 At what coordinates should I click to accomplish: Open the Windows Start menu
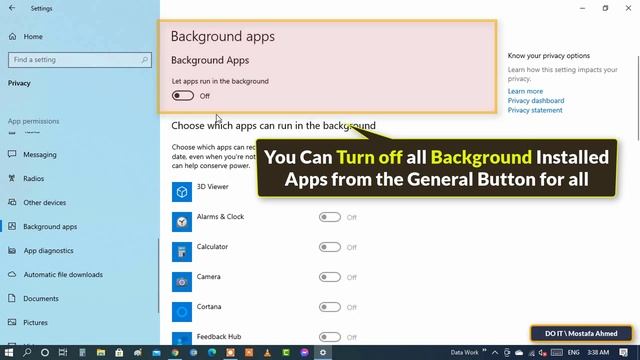9,352
